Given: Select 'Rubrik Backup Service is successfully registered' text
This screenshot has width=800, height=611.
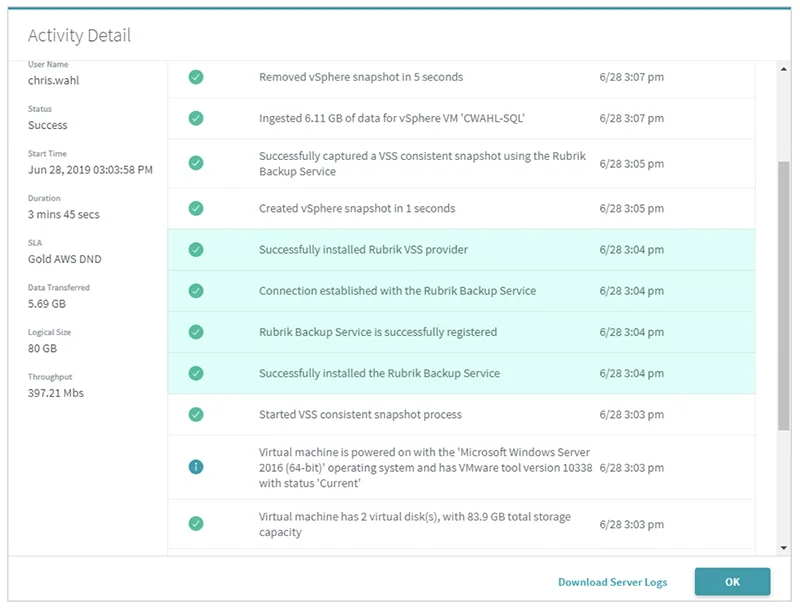Looking at the screenshot, I should (378, 333).
